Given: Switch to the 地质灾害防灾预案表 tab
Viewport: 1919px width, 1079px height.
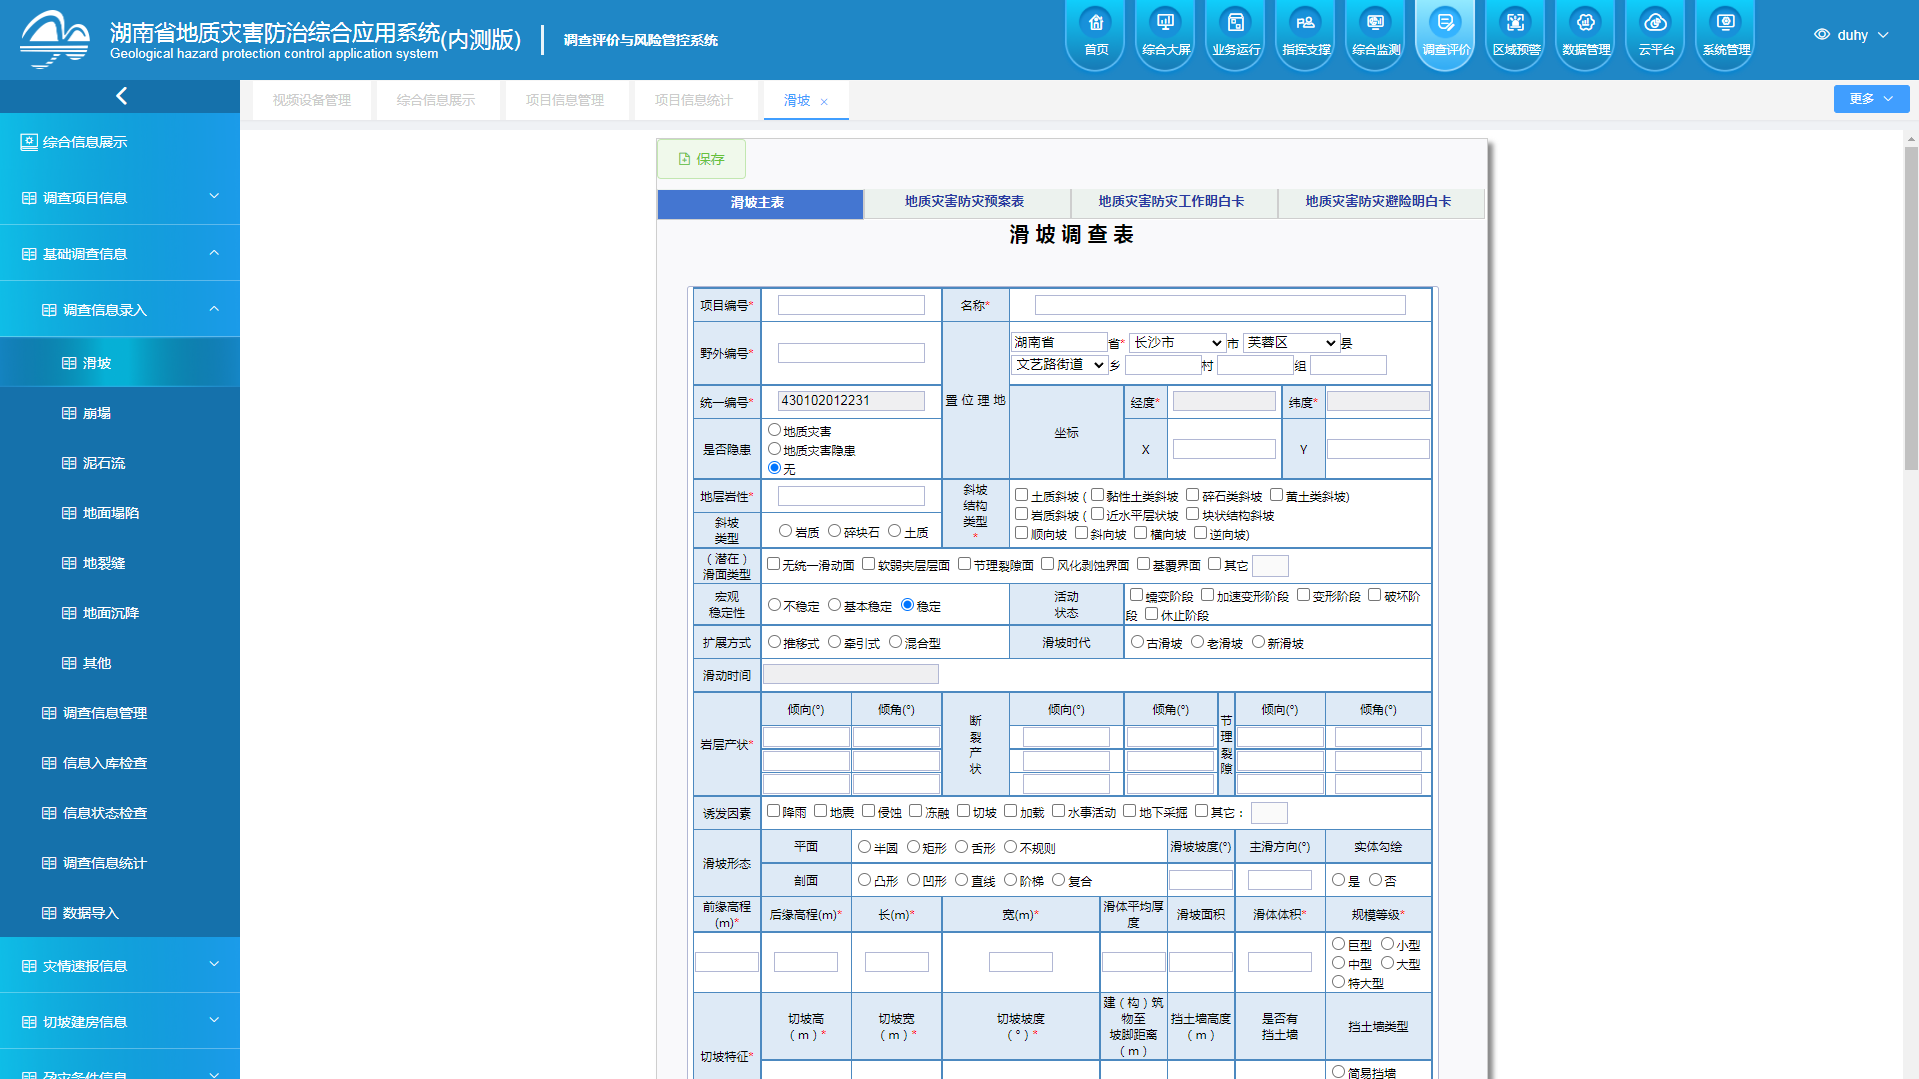Looking at the screenshot, I should [x=964, y=200].
